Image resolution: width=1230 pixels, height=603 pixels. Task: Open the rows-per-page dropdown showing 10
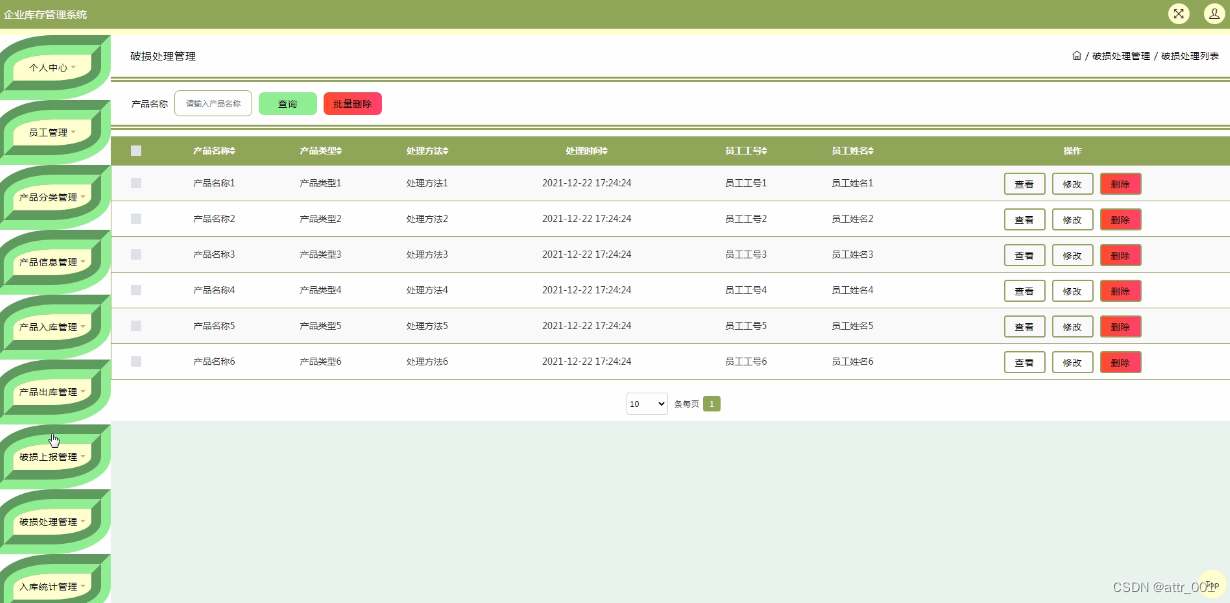point(647,404)
